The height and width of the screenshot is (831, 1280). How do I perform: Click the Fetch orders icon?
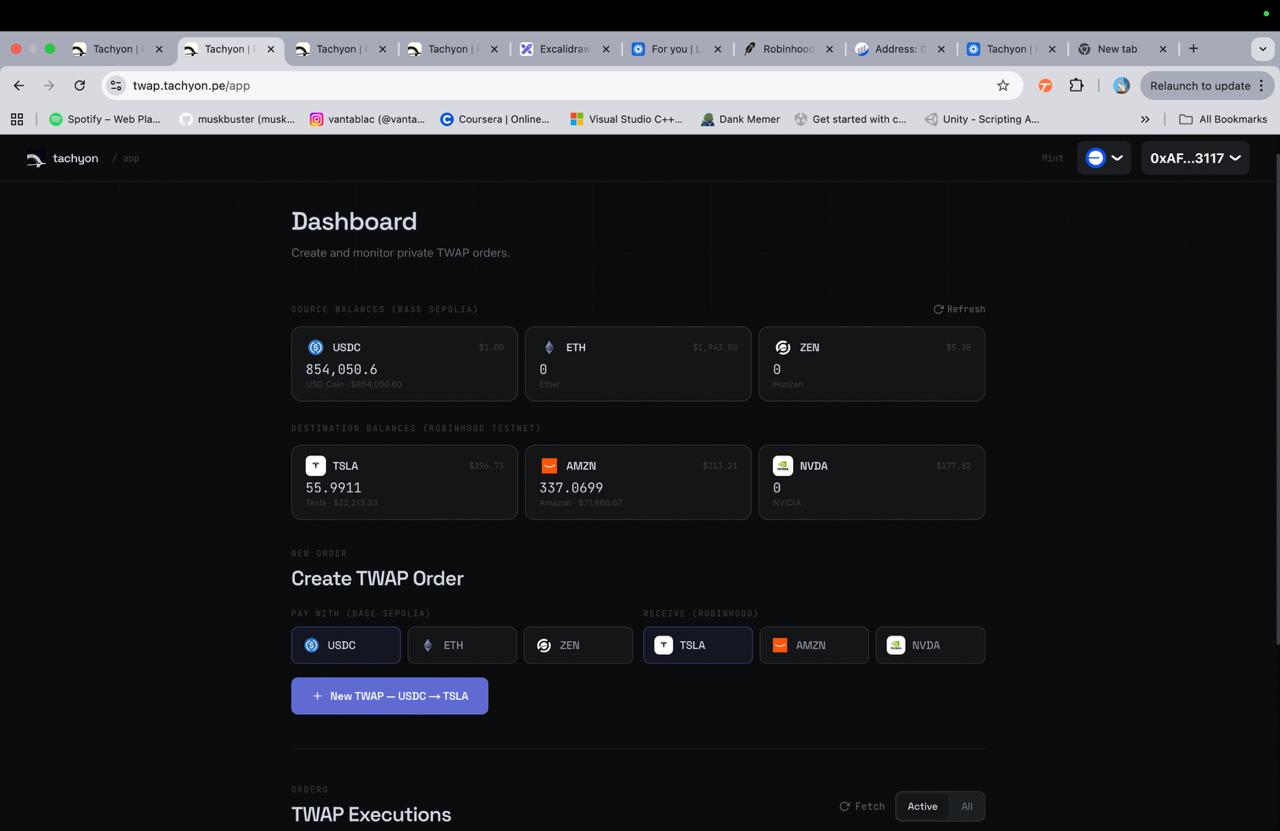pyautogui.click(x=844, y=806)
